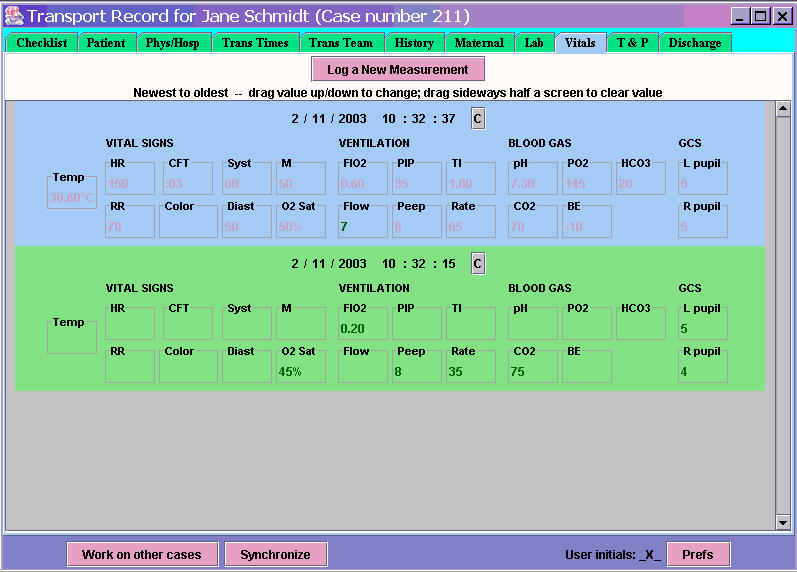Maximize the Transport Record window
The height and width of the screenshot is (572, 797).
coord(760,16)
